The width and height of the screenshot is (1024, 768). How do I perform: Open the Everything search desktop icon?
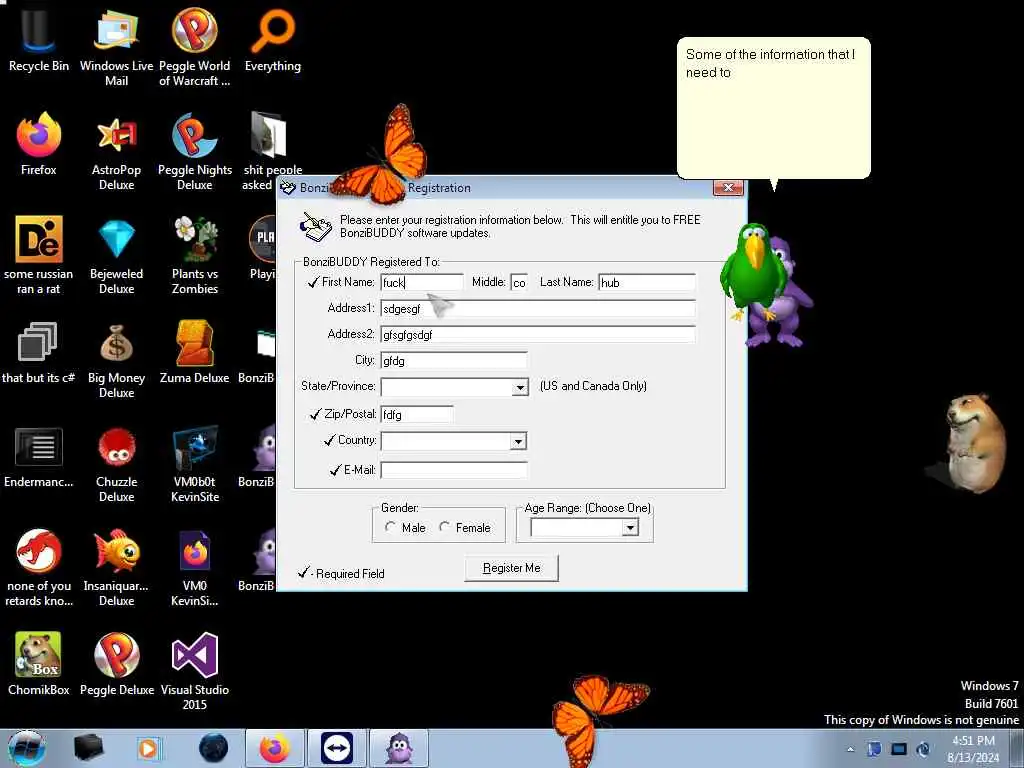pos(273,39)
